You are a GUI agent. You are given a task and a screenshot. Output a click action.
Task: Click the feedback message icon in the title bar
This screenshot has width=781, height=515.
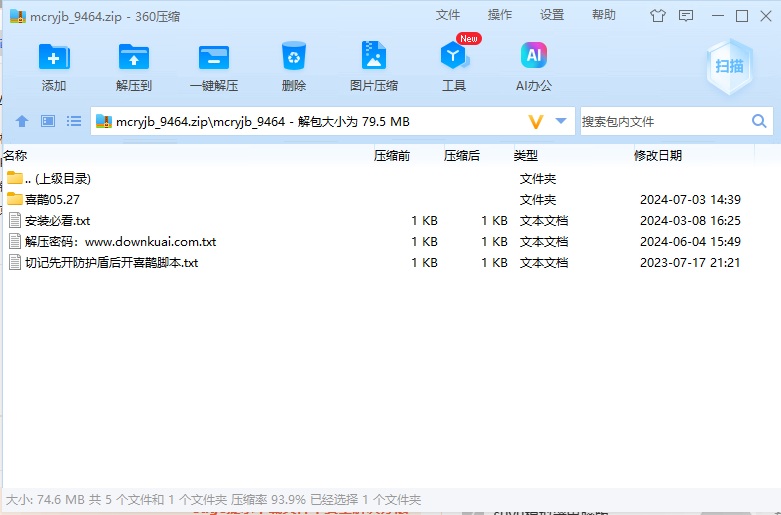686,16
